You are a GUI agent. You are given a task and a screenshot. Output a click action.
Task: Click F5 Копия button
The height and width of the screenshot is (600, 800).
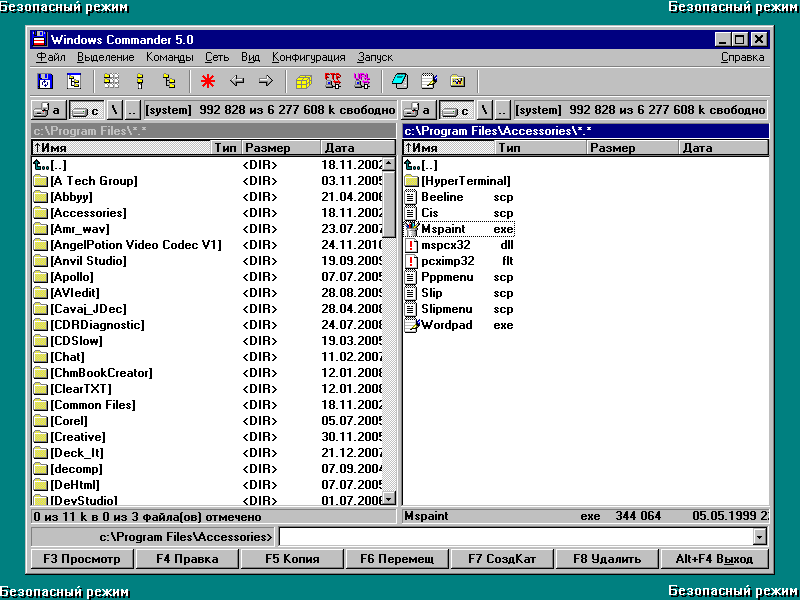[x=292, y=559]
